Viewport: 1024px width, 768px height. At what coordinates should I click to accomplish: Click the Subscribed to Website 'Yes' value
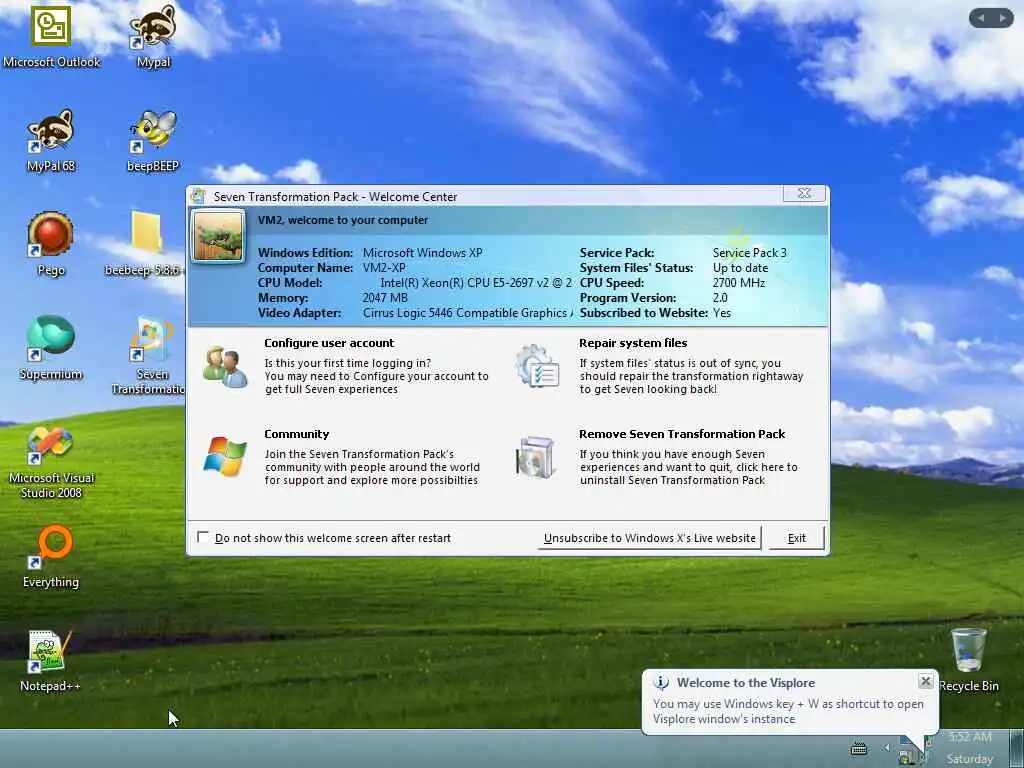(x=722, y=313)
